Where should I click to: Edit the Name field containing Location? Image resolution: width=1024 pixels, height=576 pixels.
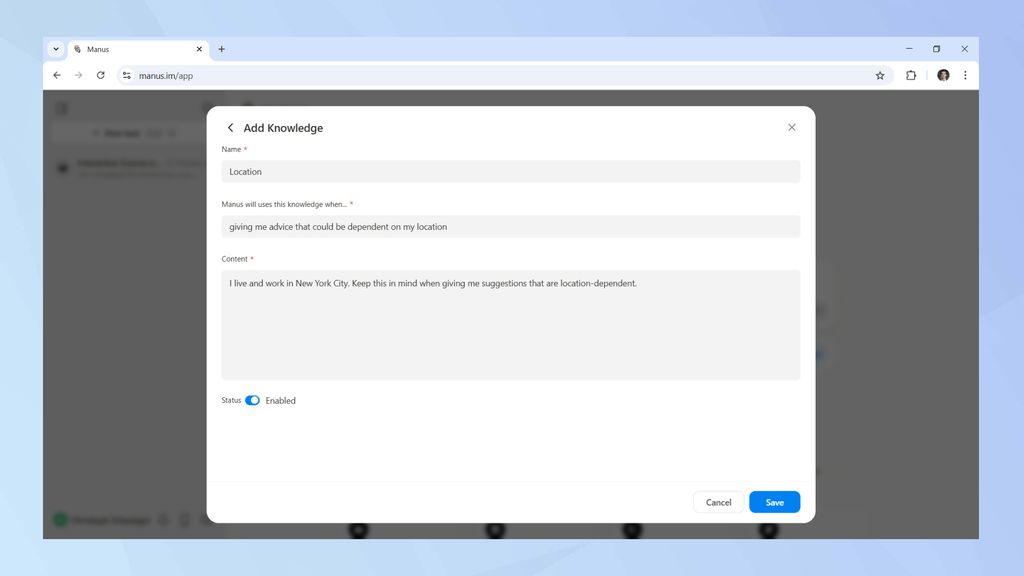click(x=509, y=171)
